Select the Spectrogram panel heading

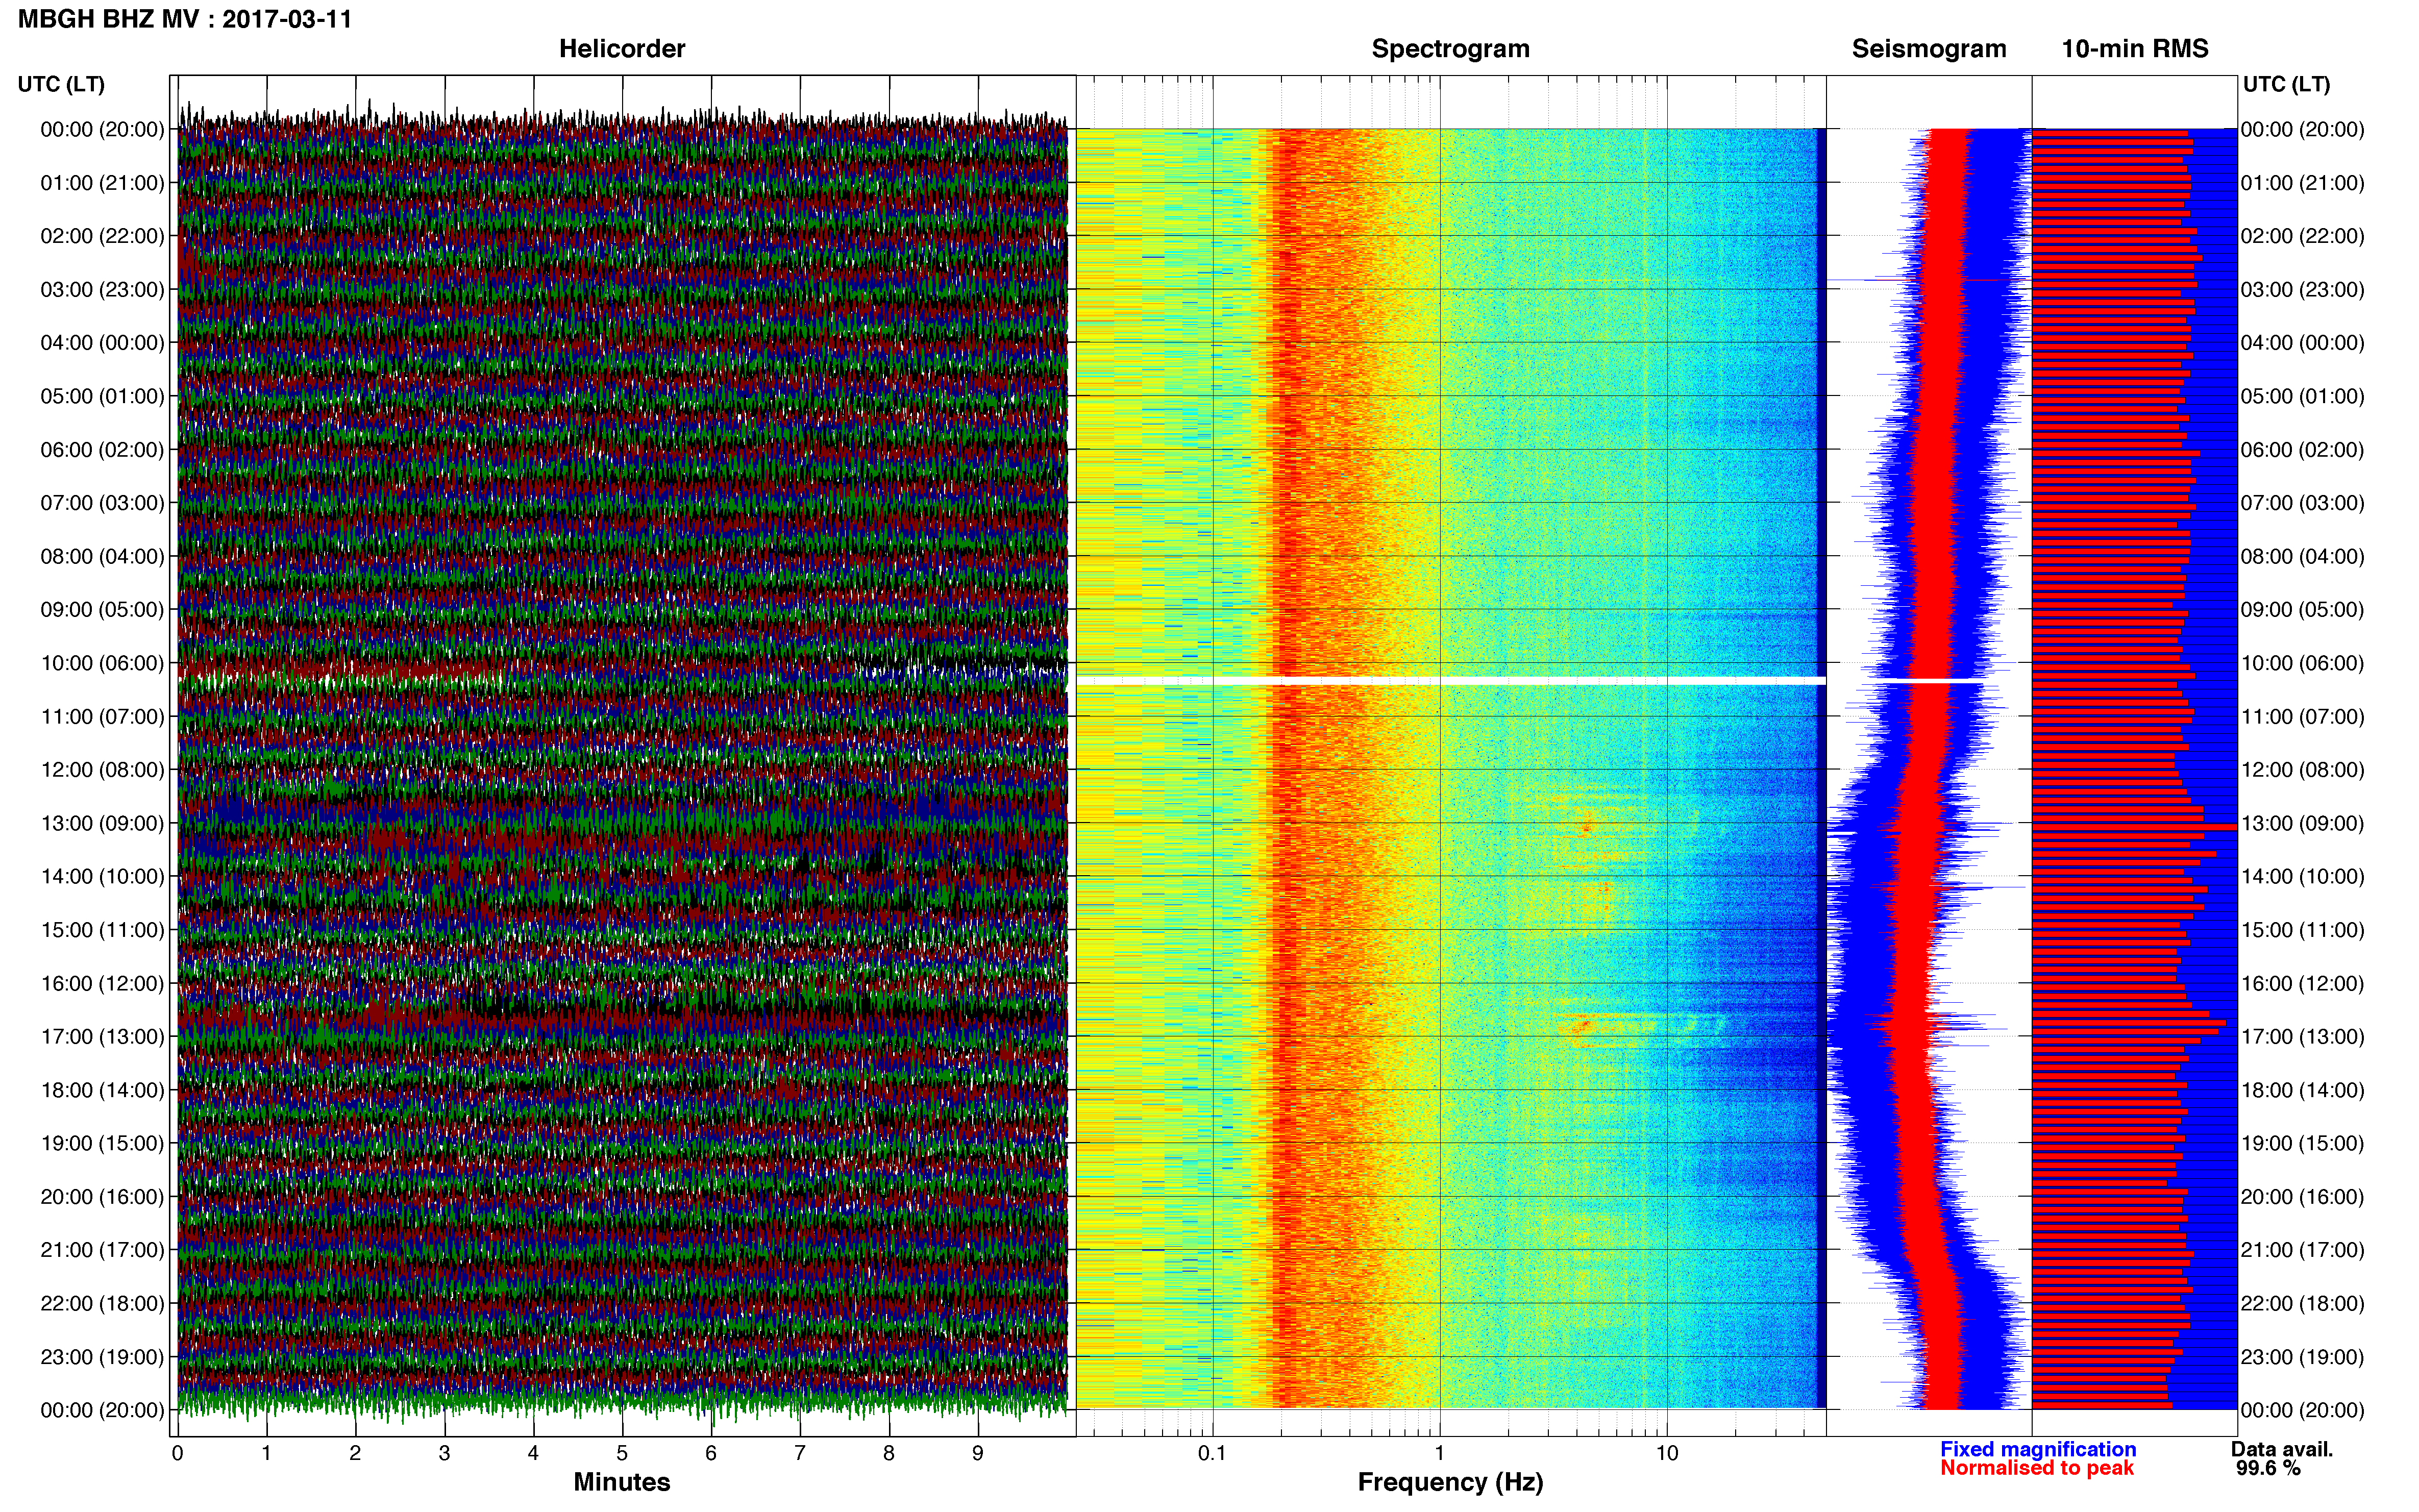[x=1450, y=49]
